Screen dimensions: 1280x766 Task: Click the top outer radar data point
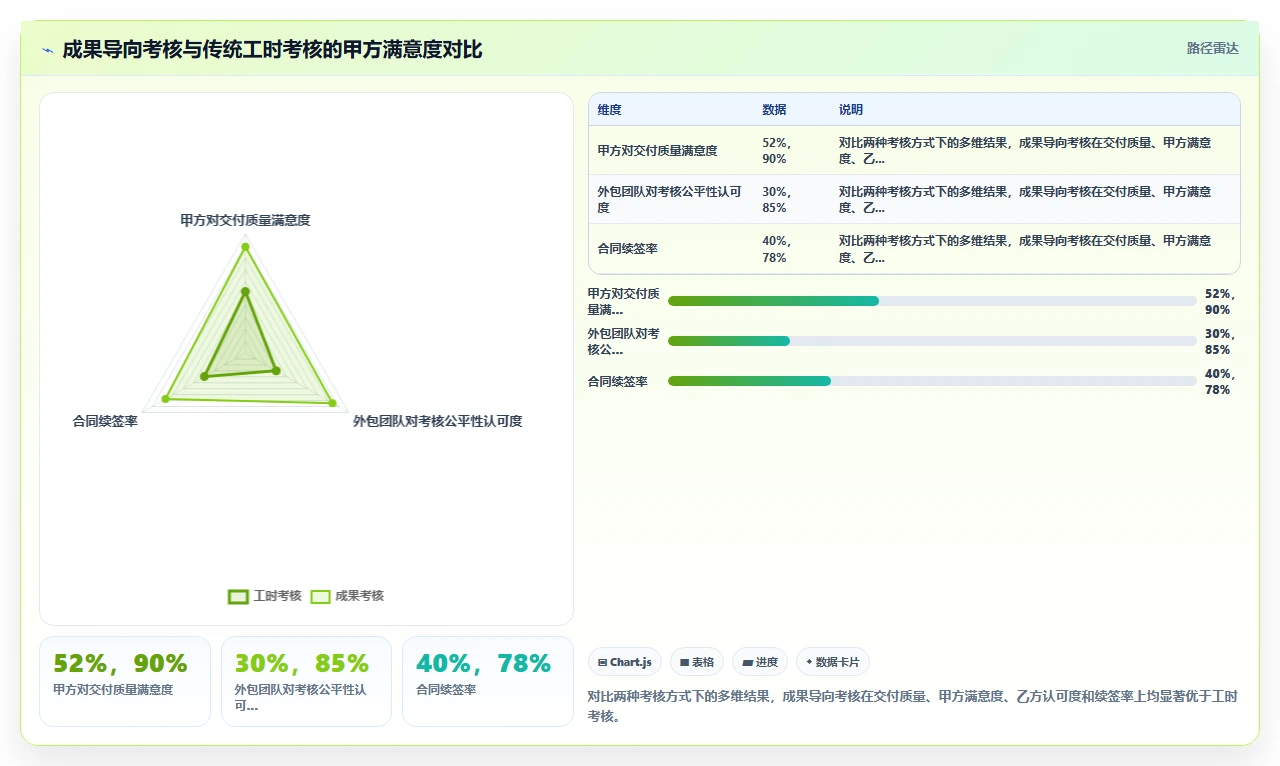pyautogui.click(x=245, y=247)
